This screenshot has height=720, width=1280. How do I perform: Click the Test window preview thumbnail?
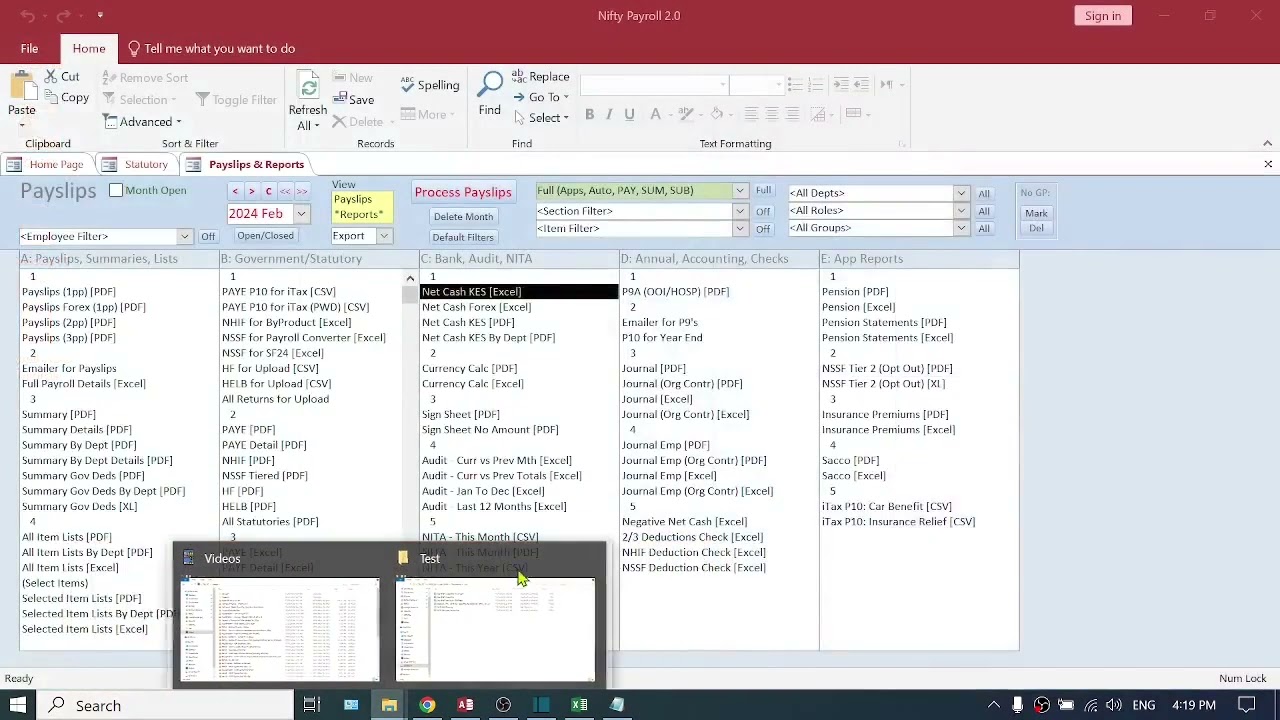pos(496,630)
